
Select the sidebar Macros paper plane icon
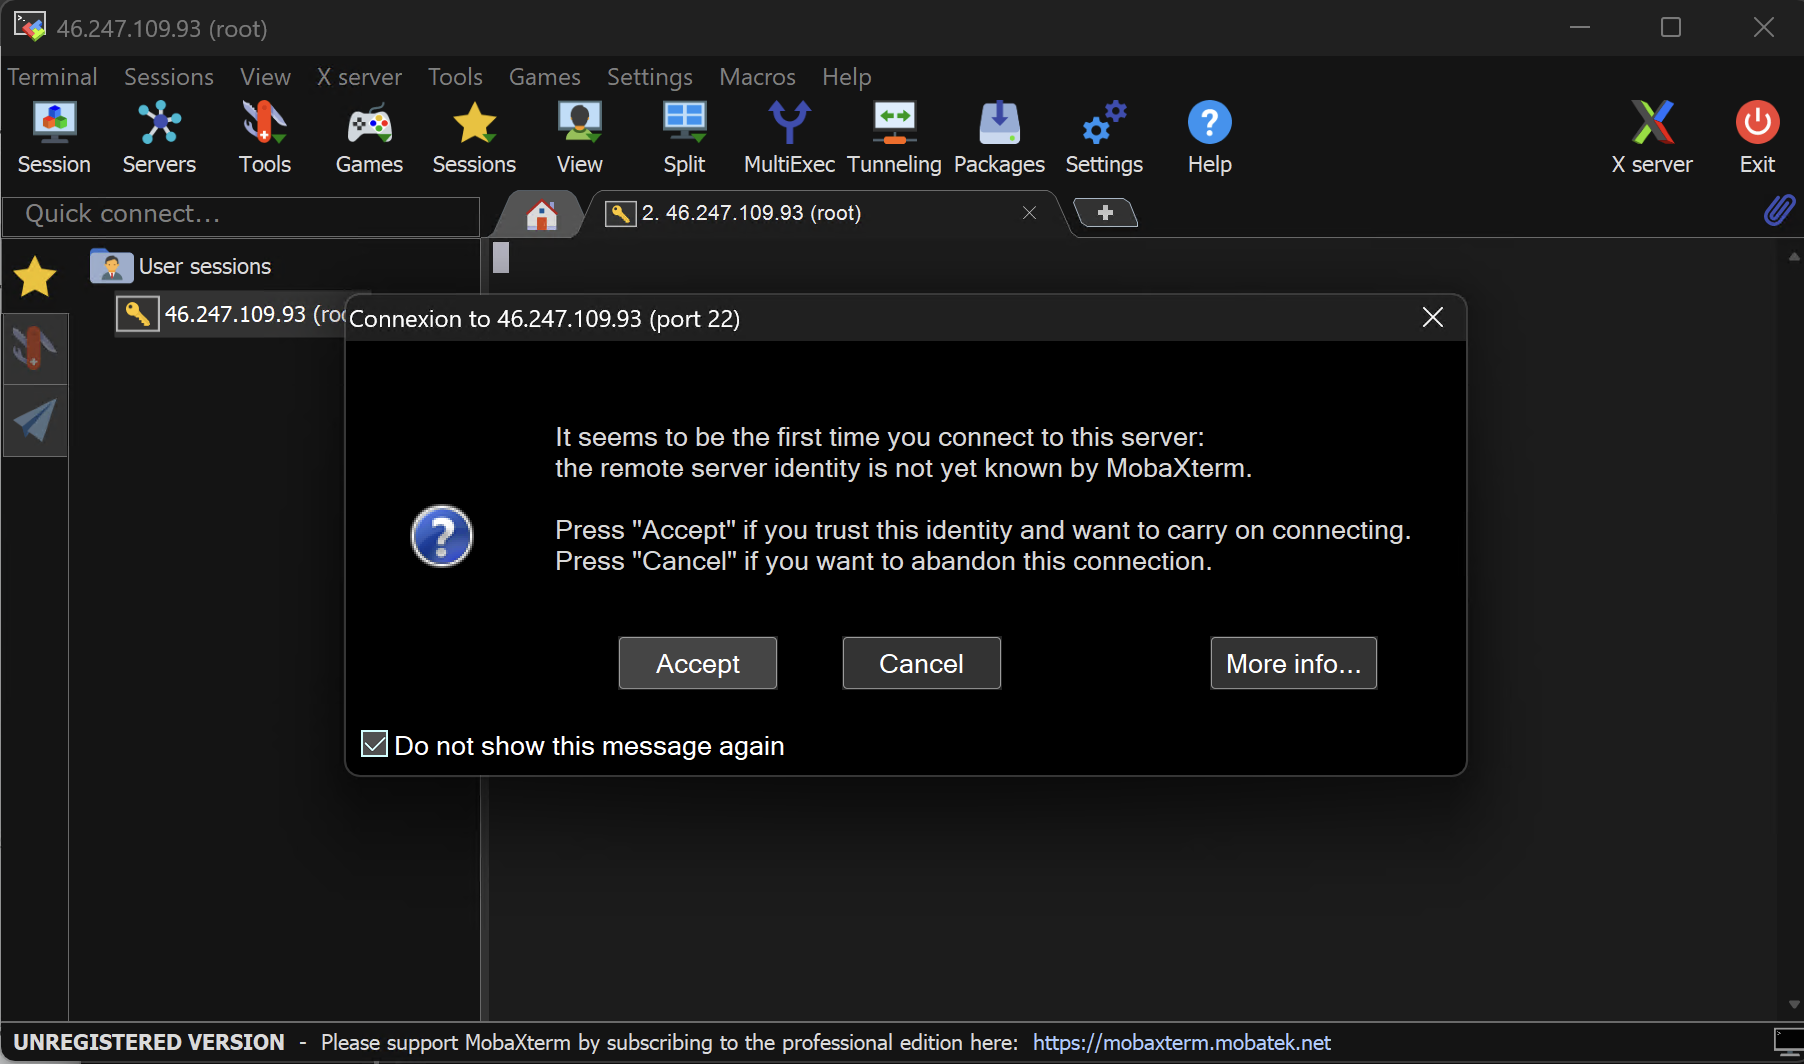[x=35, y=421]
